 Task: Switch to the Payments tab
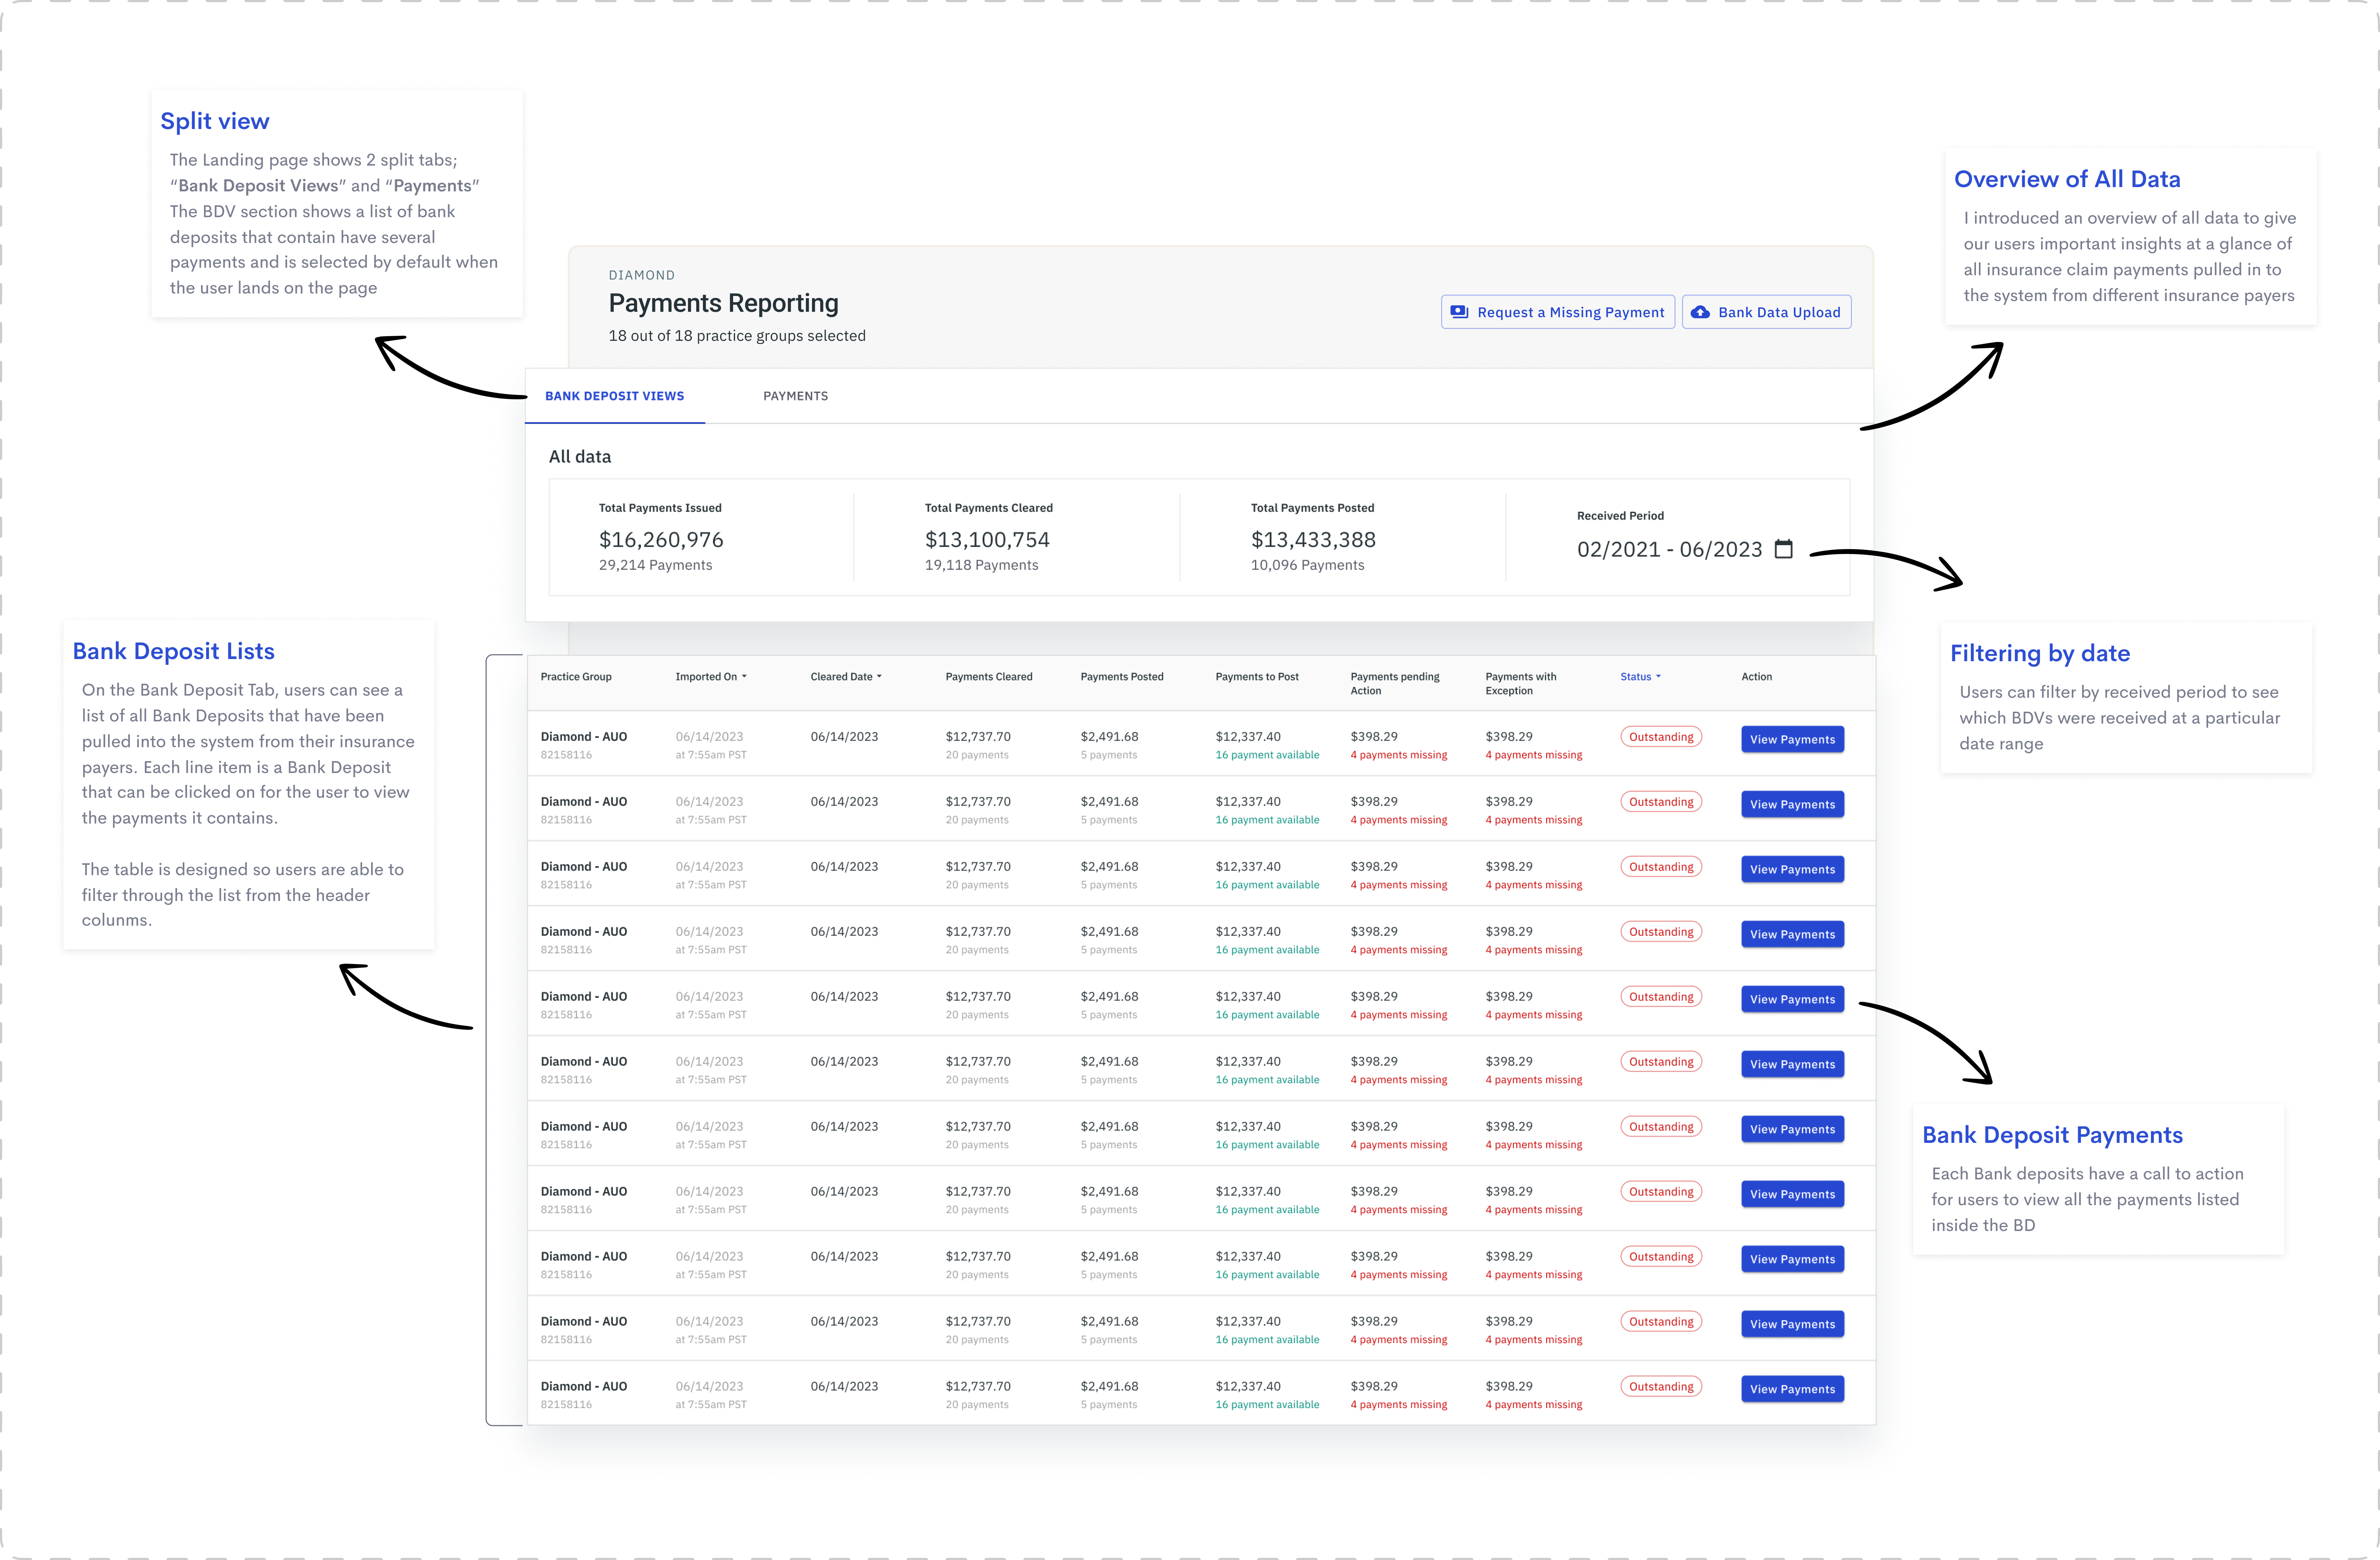coord(795,396)
